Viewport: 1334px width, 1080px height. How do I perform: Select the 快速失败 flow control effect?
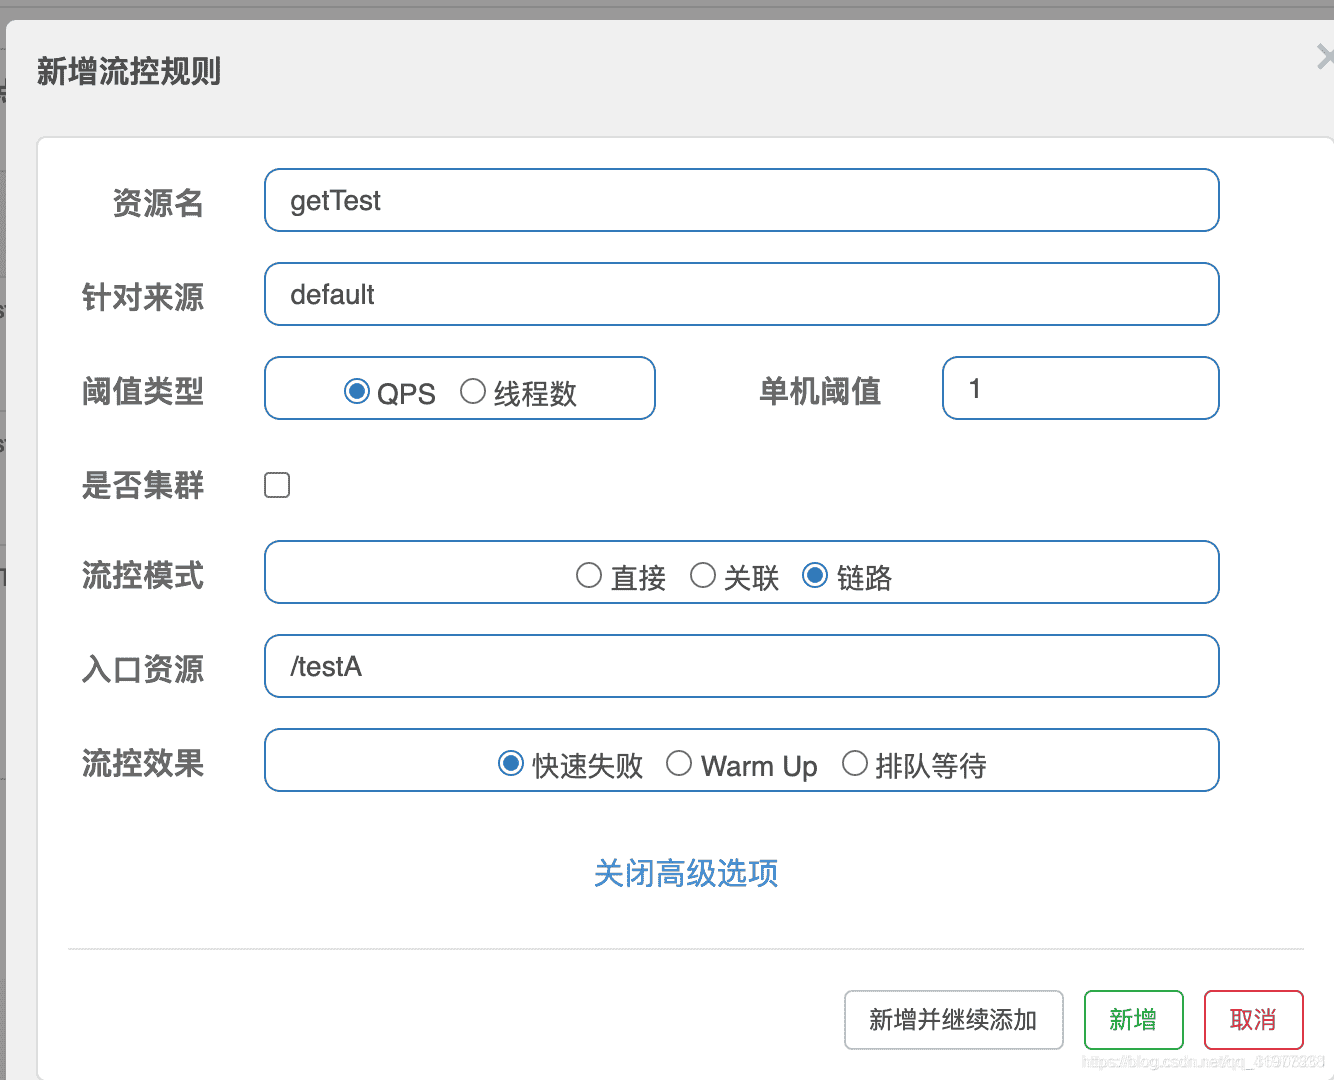click(511, 763)
